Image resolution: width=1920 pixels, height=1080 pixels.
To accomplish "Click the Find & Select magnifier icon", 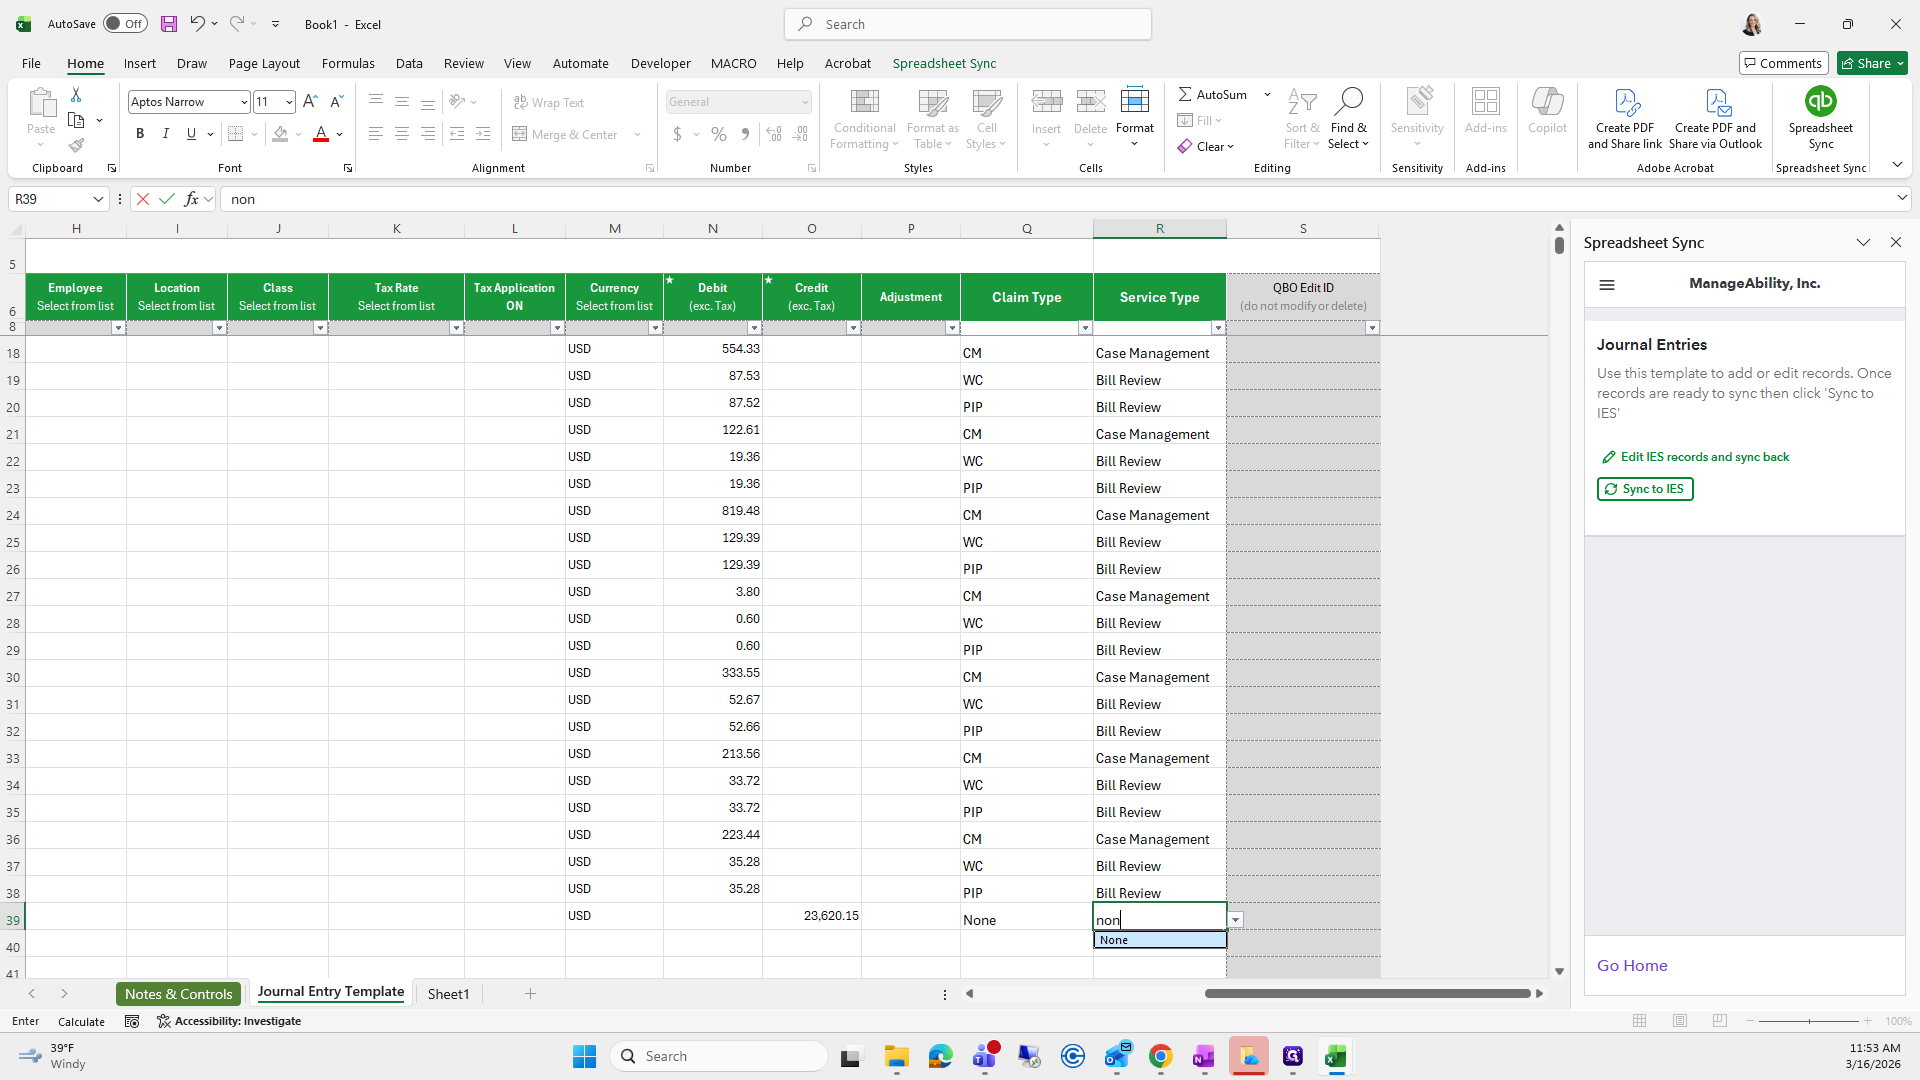I will click(1348, 101).
